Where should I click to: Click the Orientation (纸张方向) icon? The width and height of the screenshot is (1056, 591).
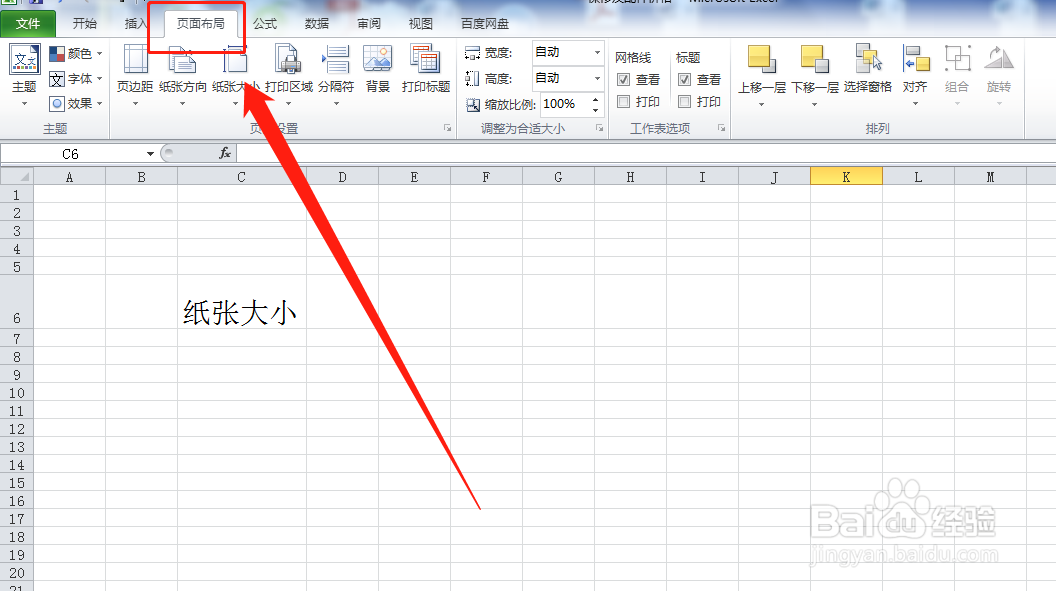tap(182, 59)
